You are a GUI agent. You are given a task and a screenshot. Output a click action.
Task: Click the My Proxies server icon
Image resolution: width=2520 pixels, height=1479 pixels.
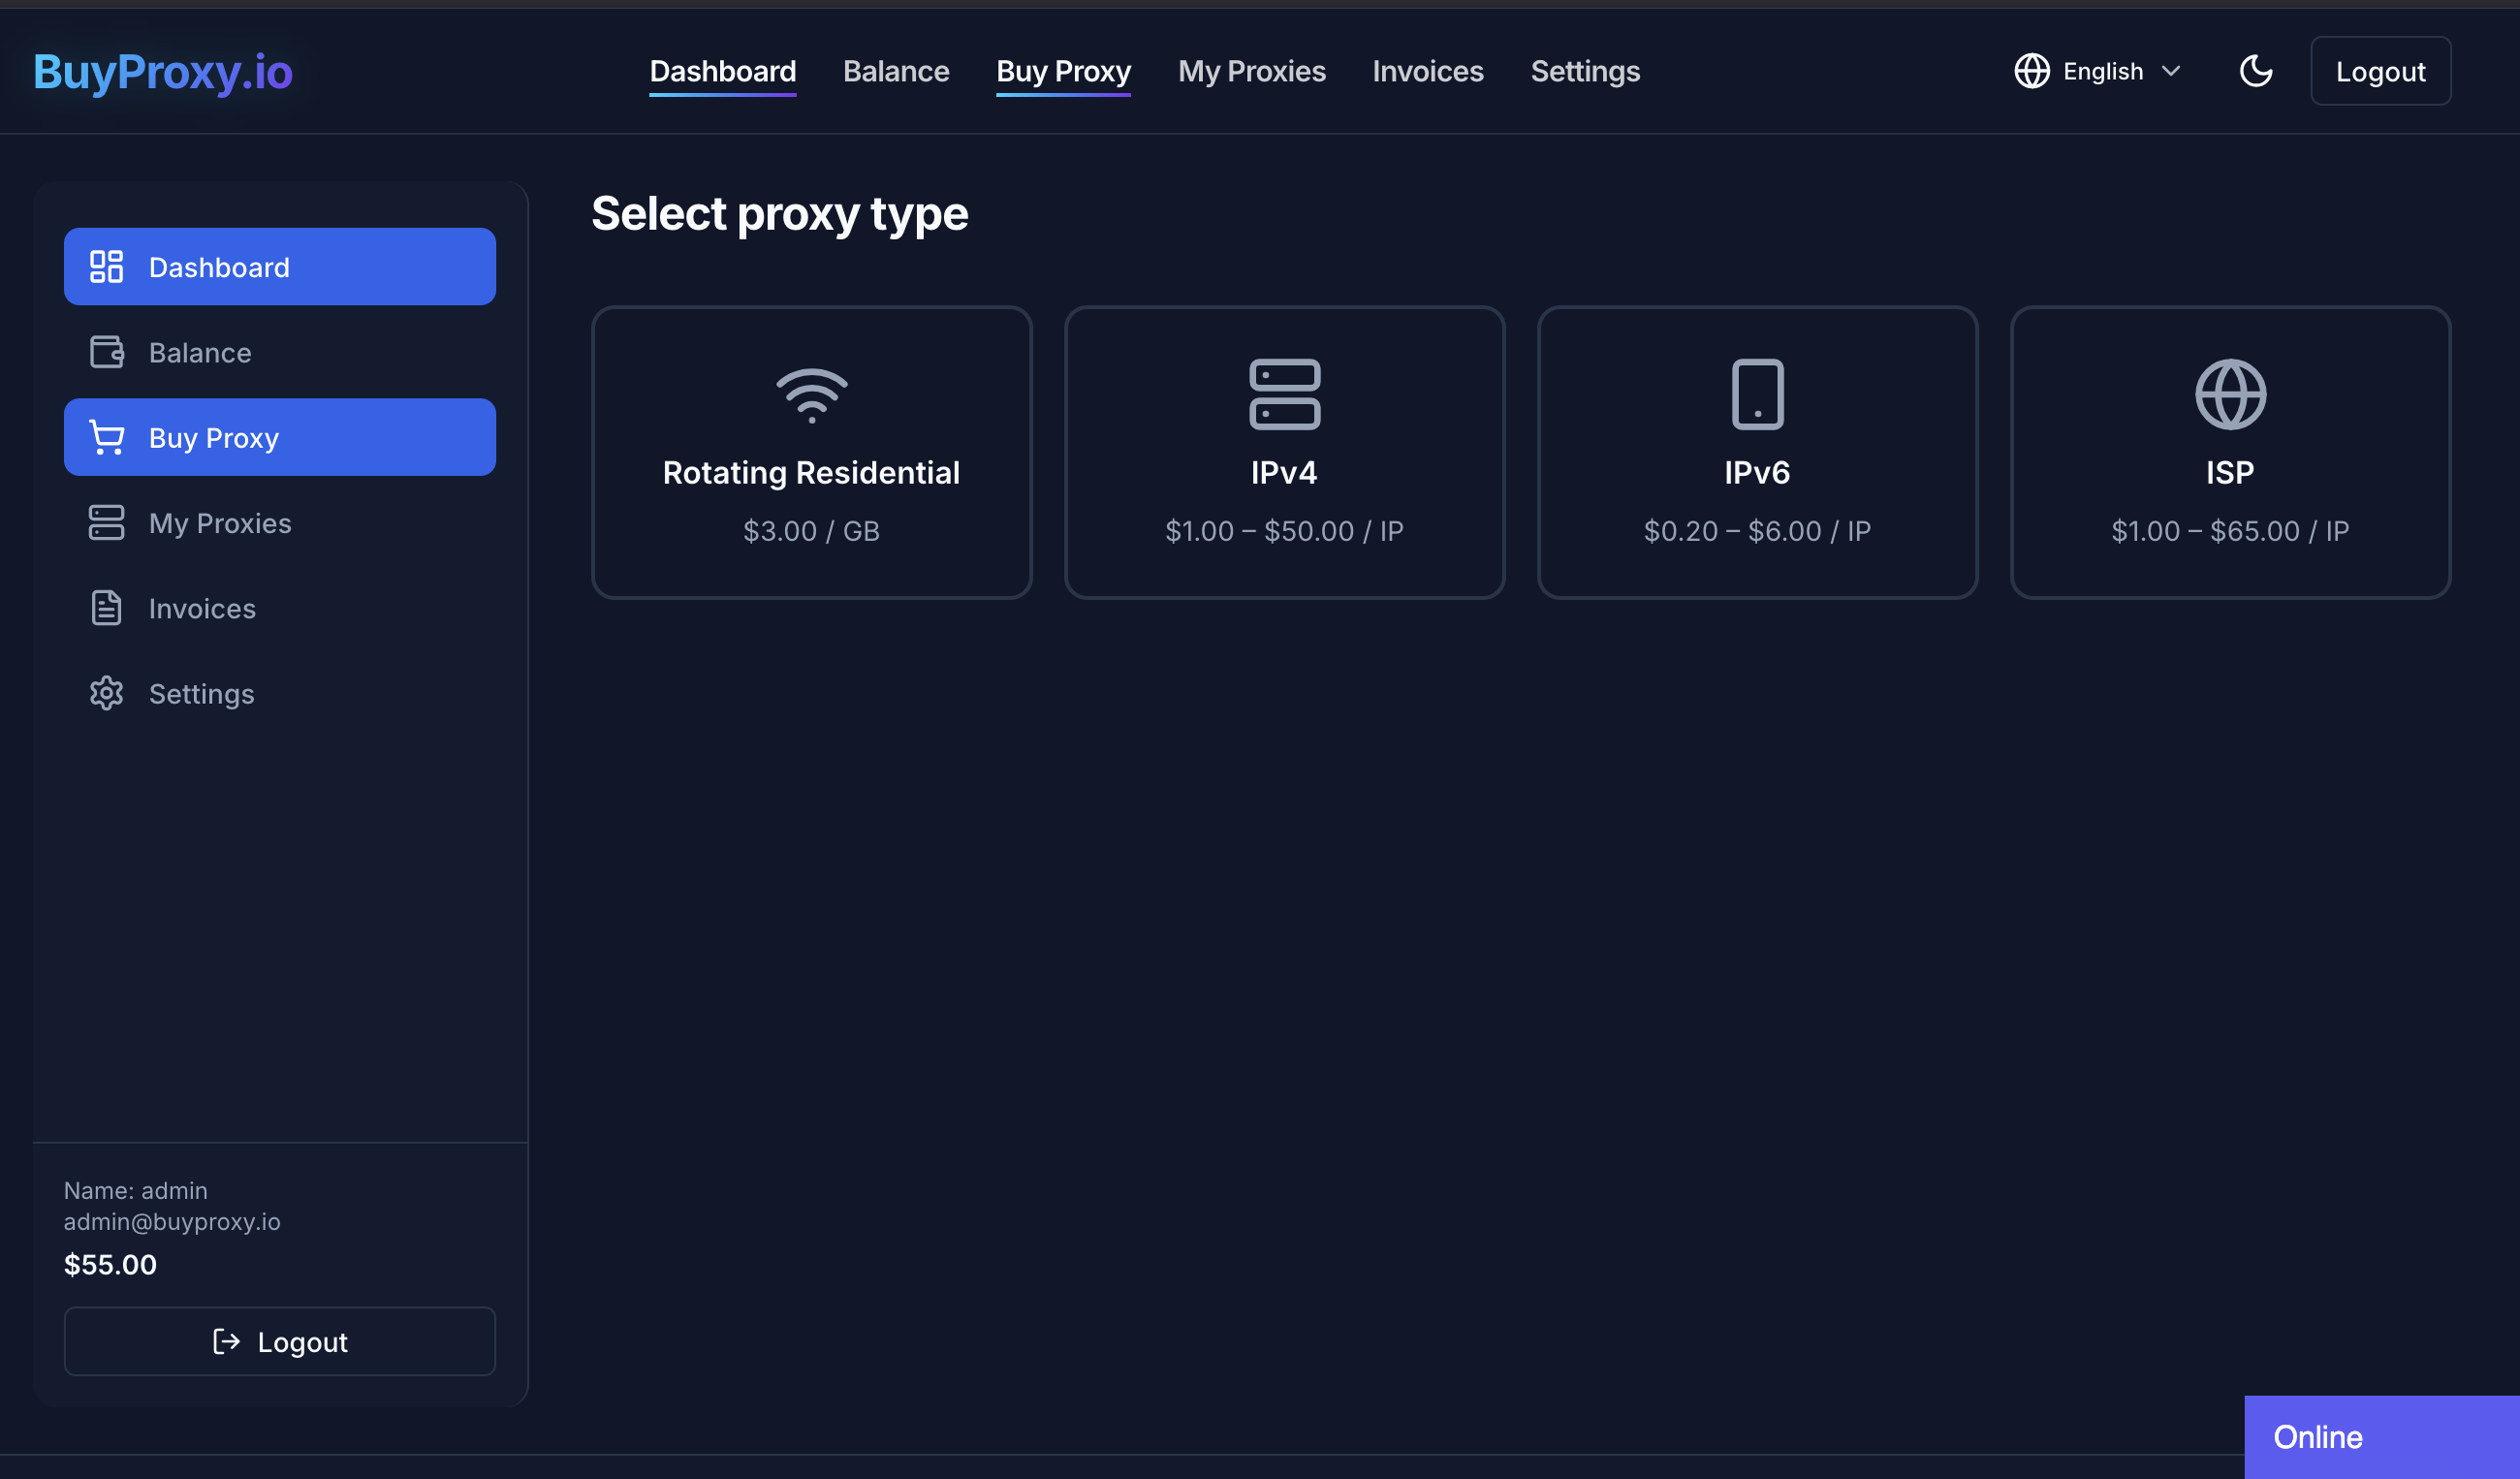click(106, 522)
